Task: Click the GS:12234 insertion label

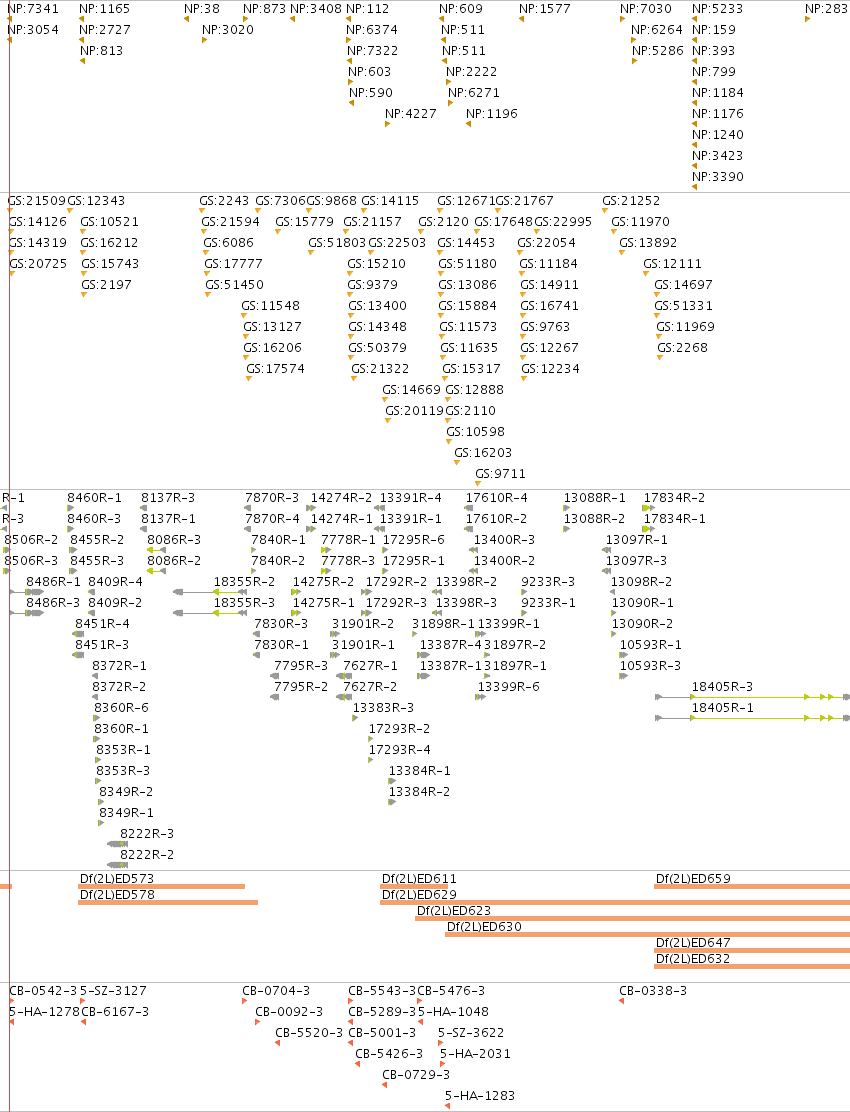Action: coord(550,369)
